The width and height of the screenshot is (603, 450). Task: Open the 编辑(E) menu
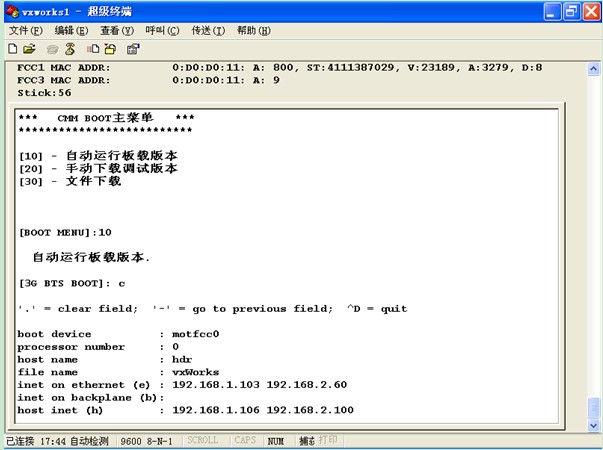[71, 30]
